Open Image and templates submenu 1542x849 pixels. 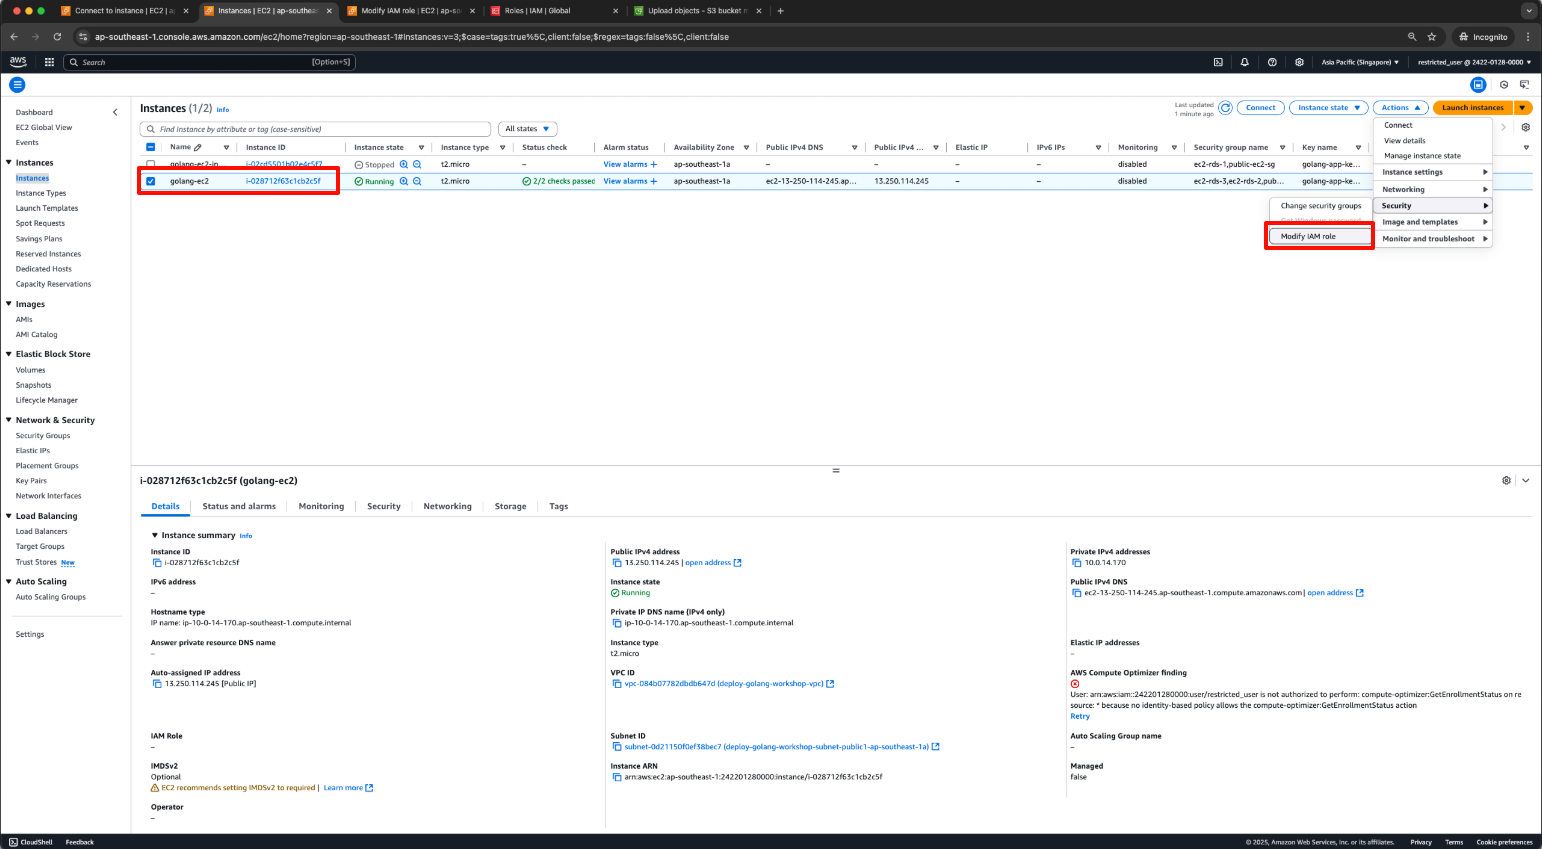tap(1434, 222)
